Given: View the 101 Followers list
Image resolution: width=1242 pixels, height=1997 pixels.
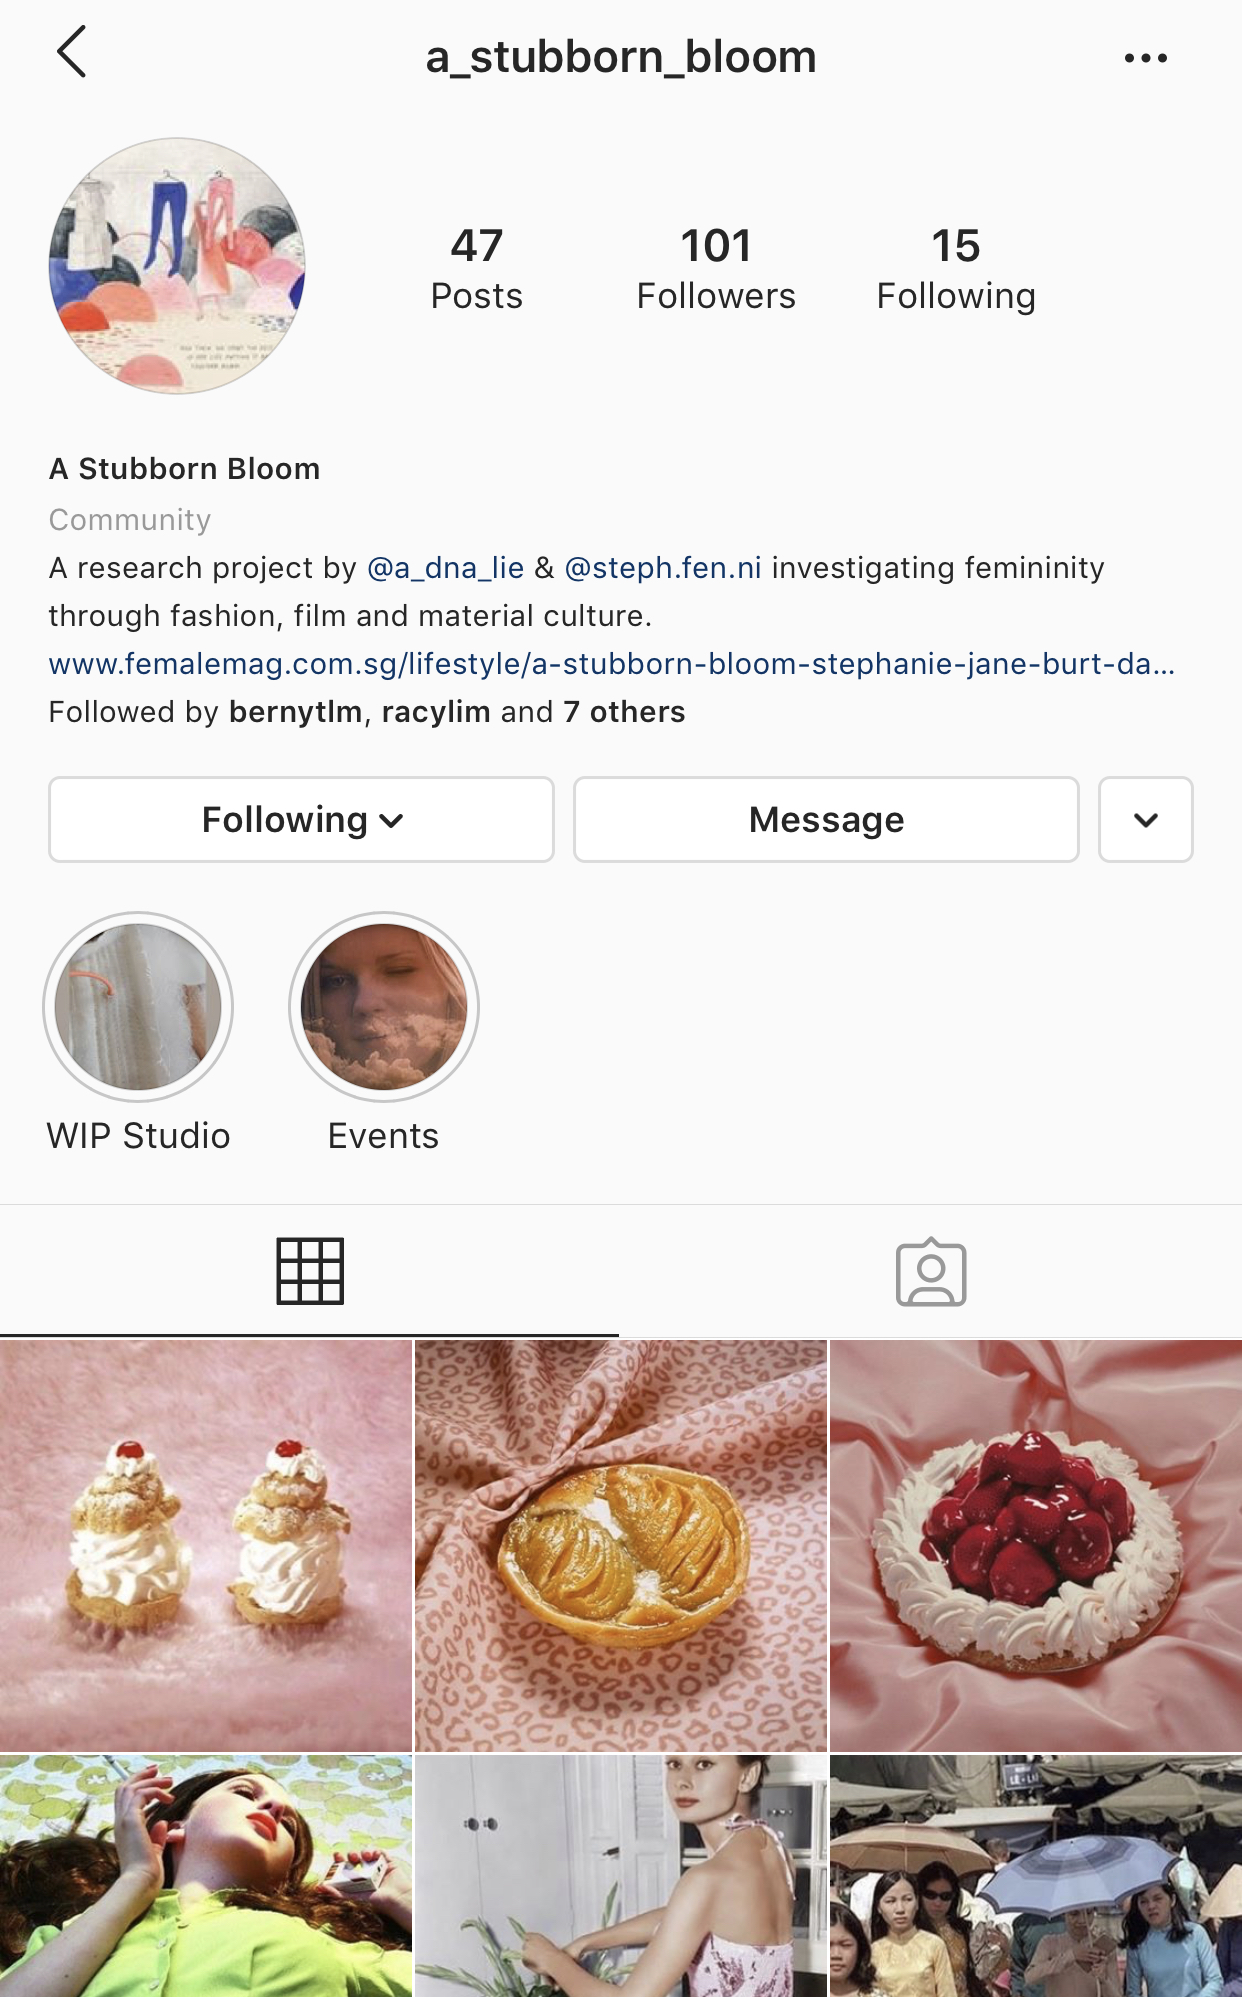Looking at the screenshot, I should (x=716, y=270).
